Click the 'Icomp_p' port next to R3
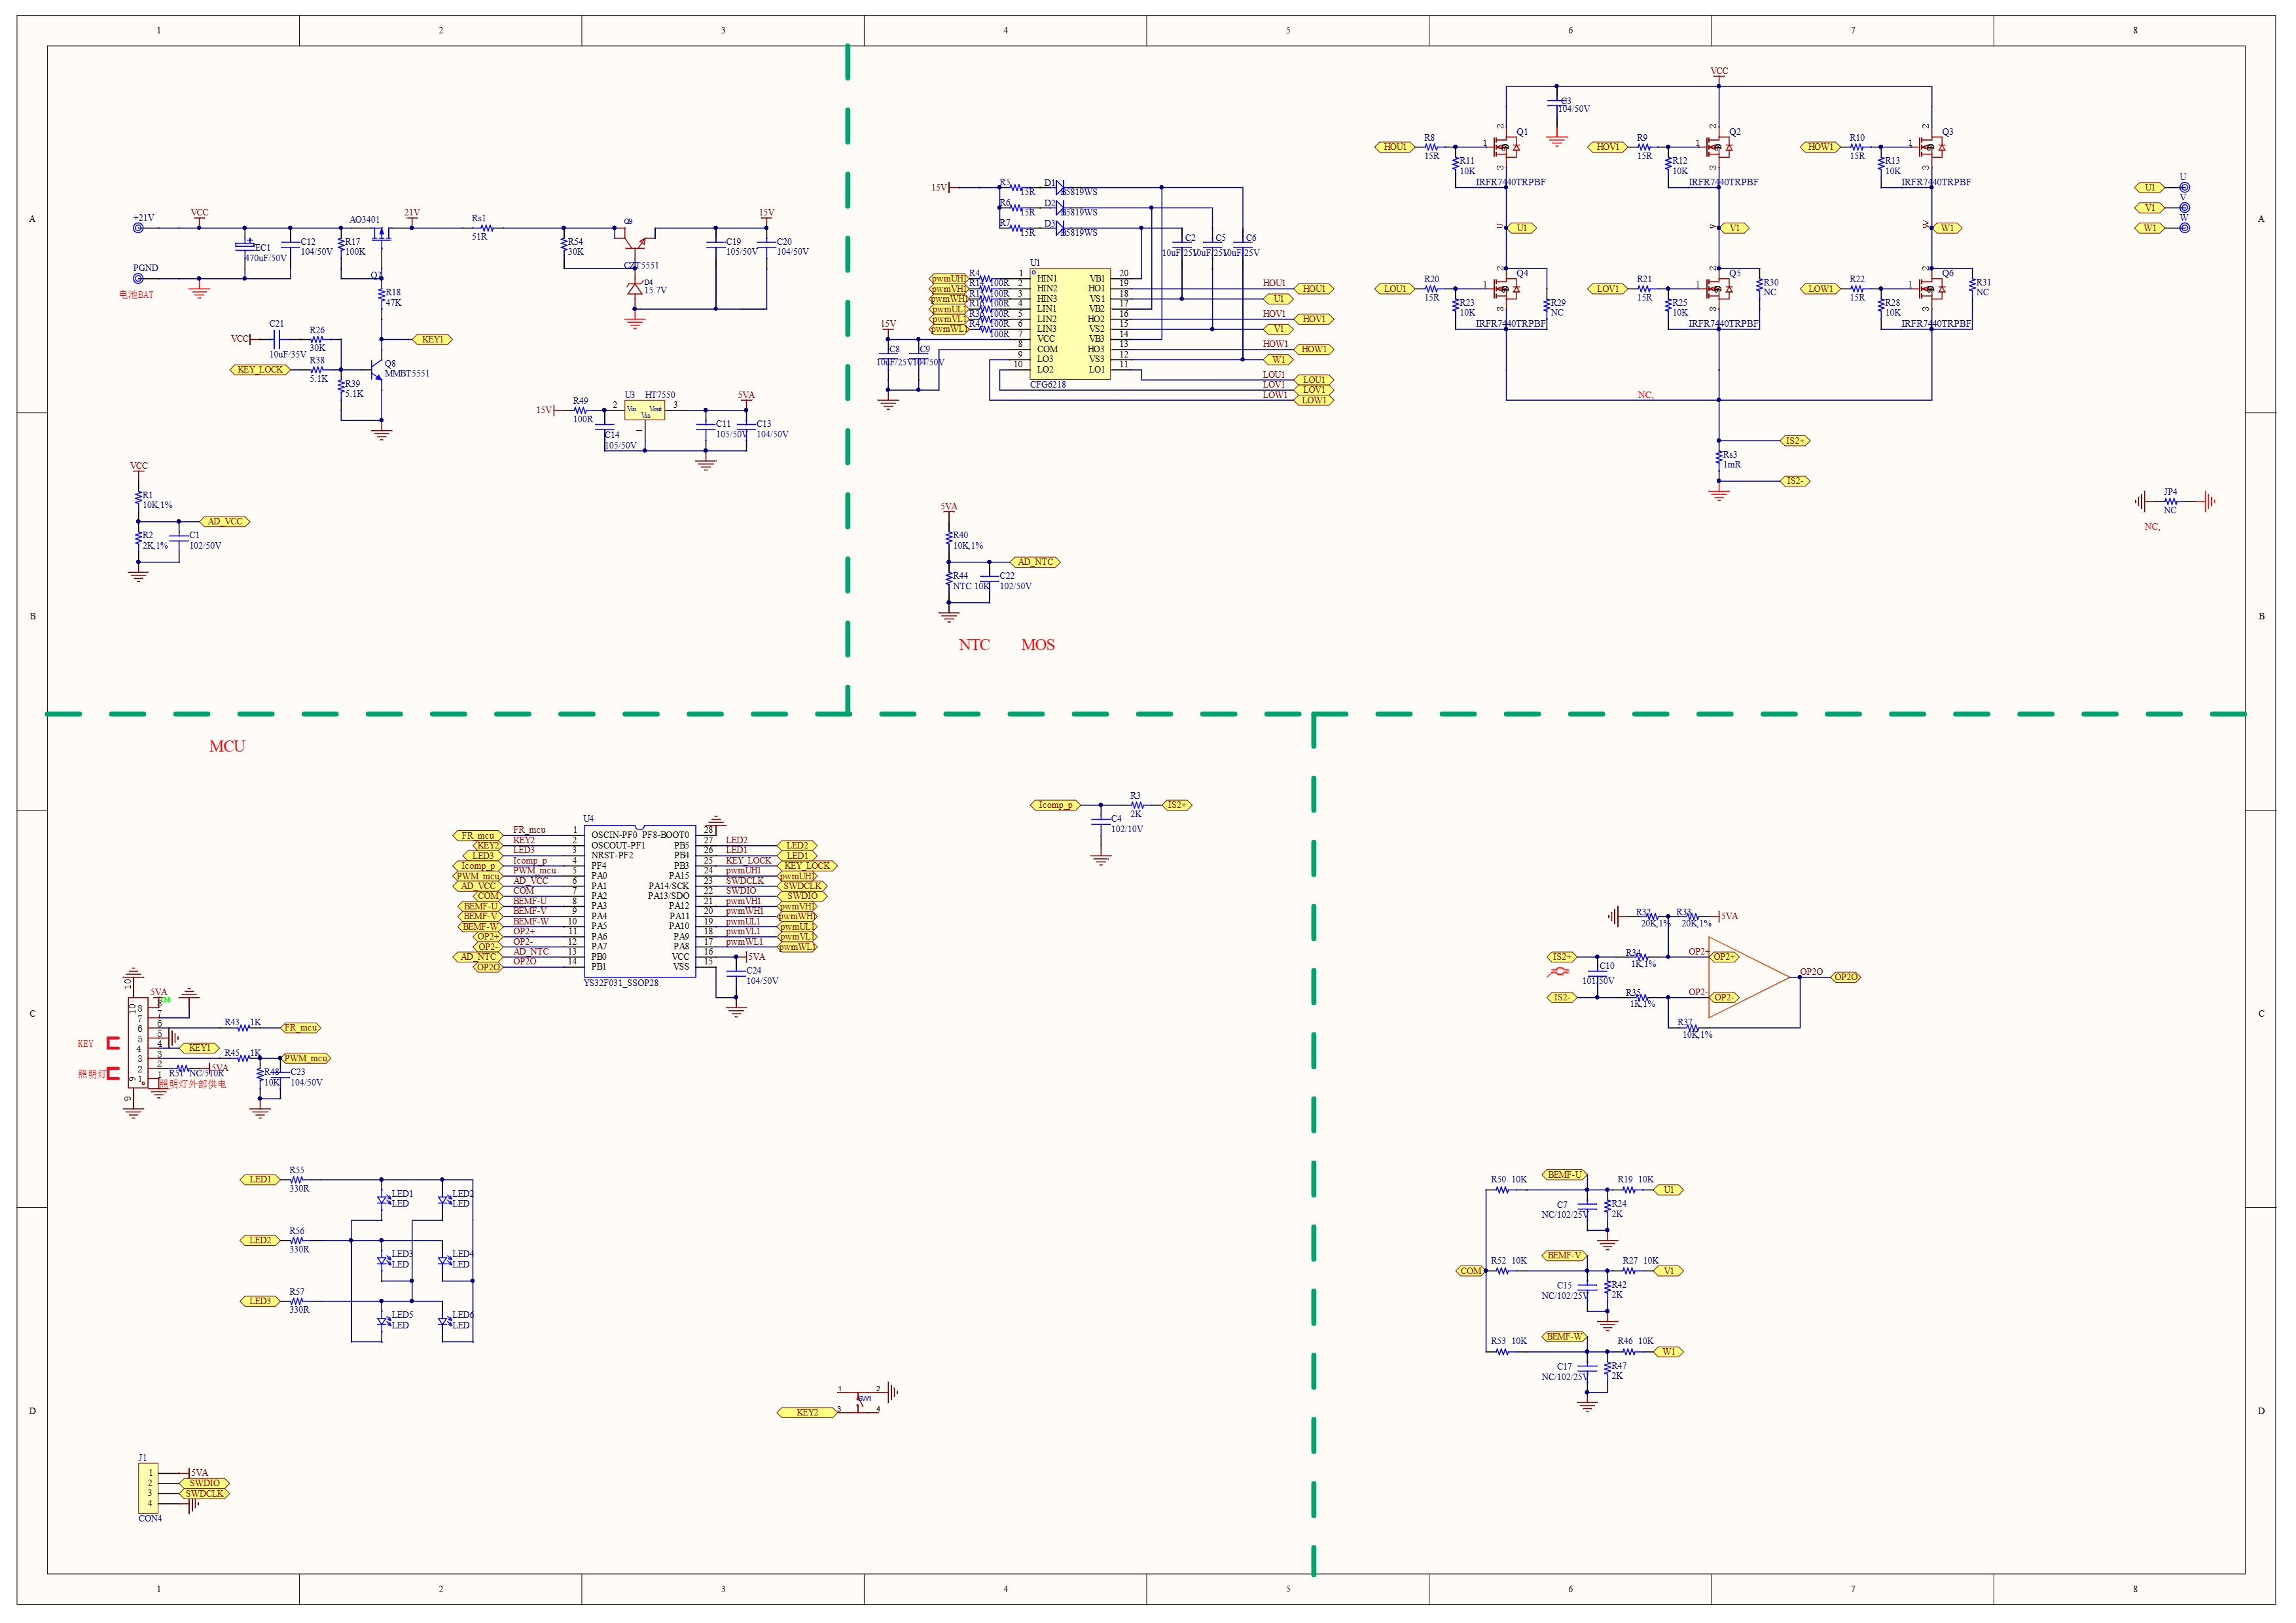2296x1623 pixels. click(1055, 805)
